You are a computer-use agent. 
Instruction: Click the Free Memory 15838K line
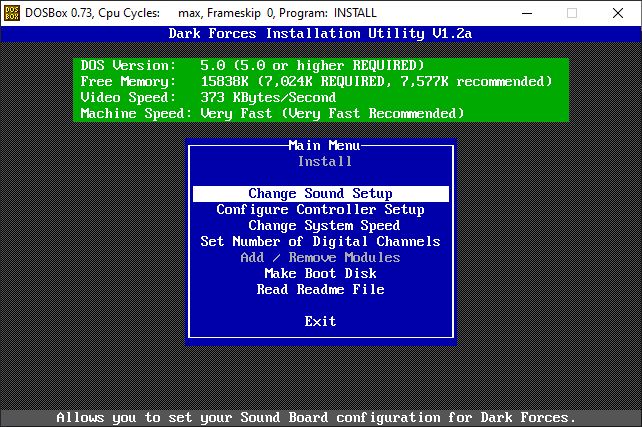[x=316, y=81]
